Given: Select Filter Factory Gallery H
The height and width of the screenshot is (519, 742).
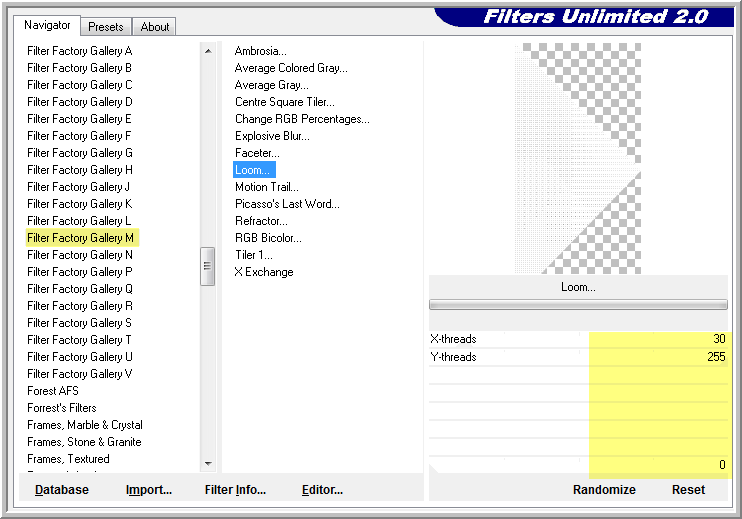Looking at the screenshot, I should click(x=80, y=170).
